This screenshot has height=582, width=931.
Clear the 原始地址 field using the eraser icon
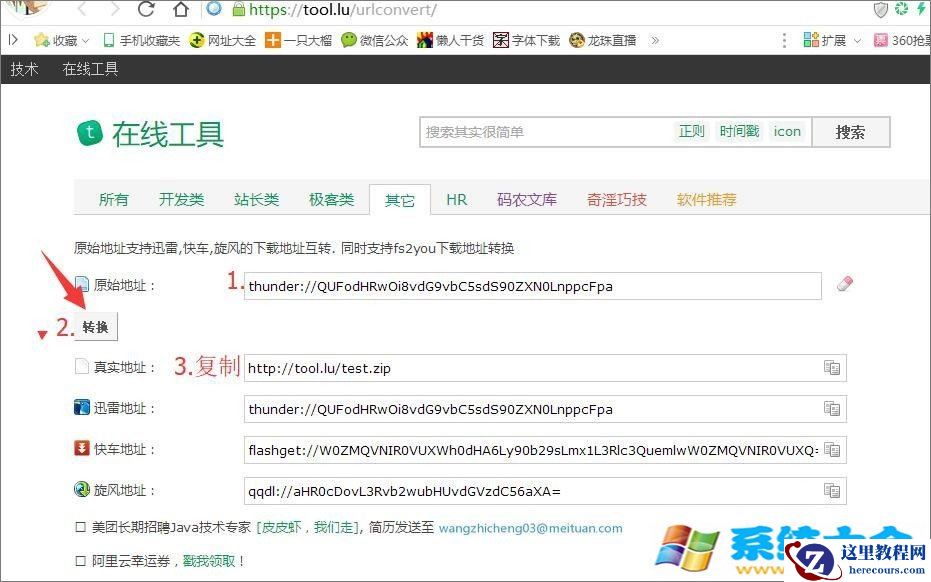point(843,284)
